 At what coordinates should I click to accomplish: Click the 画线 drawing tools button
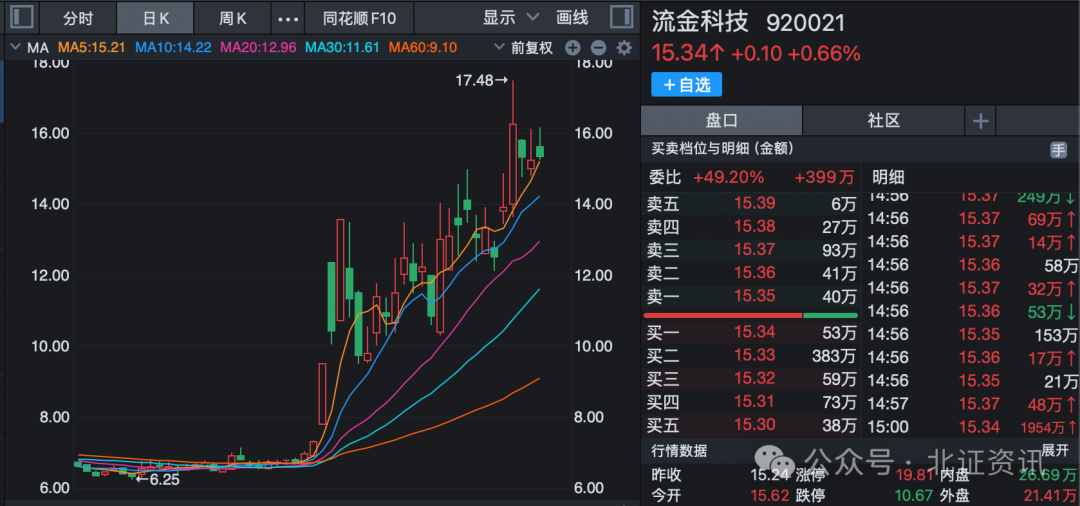click(x=572, y=18)
